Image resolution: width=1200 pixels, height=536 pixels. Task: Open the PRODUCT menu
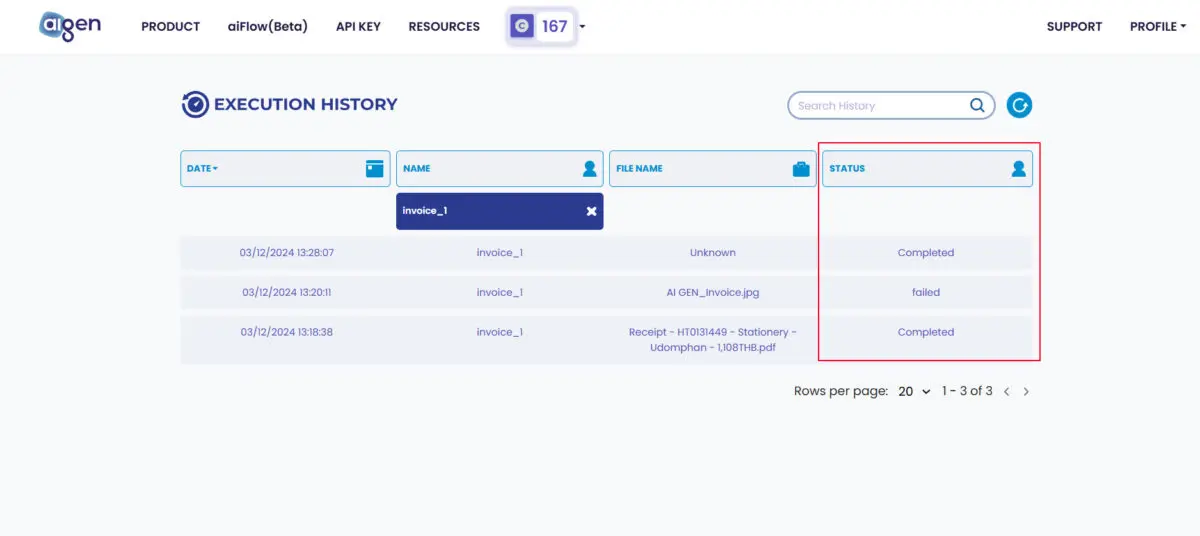(170, 27)
